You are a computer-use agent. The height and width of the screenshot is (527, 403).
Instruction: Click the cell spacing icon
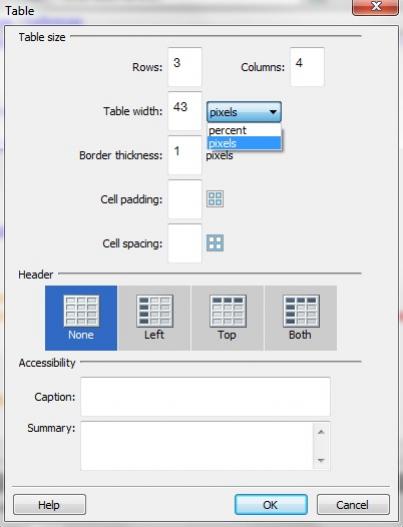(x=215, y=243)
